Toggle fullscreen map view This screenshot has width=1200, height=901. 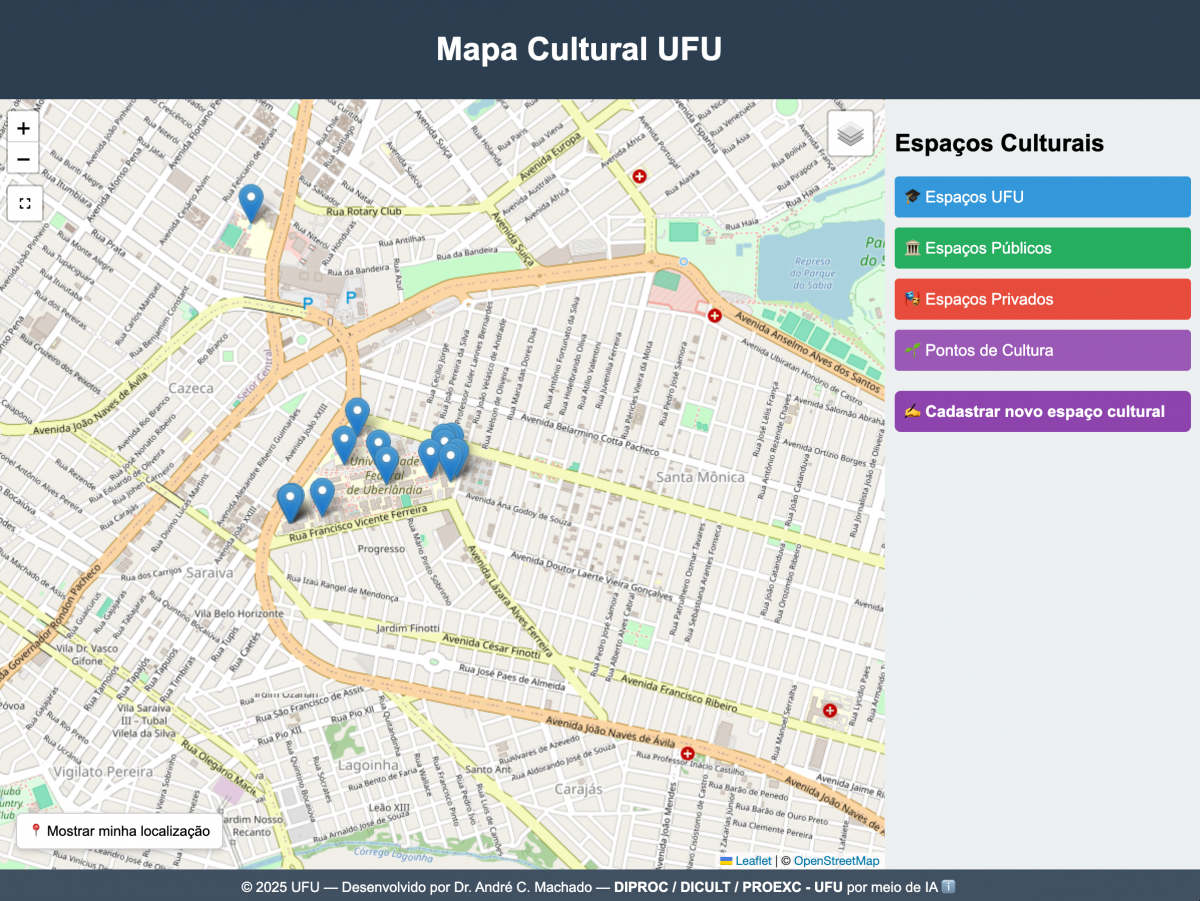click(x=24, y=203)
